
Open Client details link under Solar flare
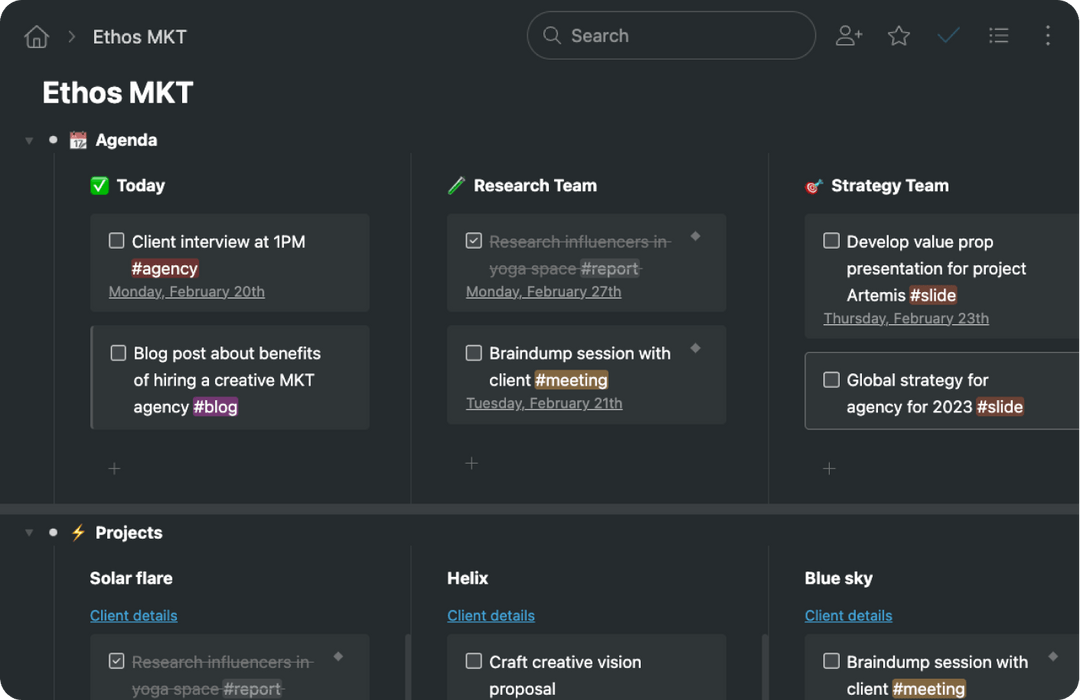[x=133, y=616]
